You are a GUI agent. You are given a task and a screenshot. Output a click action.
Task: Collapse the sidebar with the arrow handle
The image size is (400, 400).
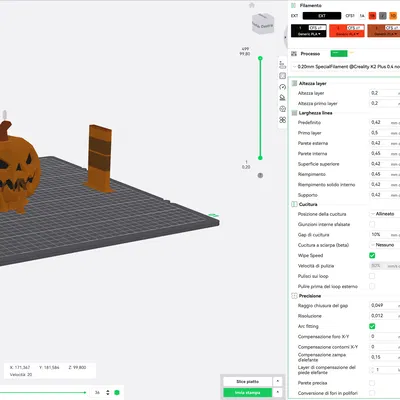[285, 37]
